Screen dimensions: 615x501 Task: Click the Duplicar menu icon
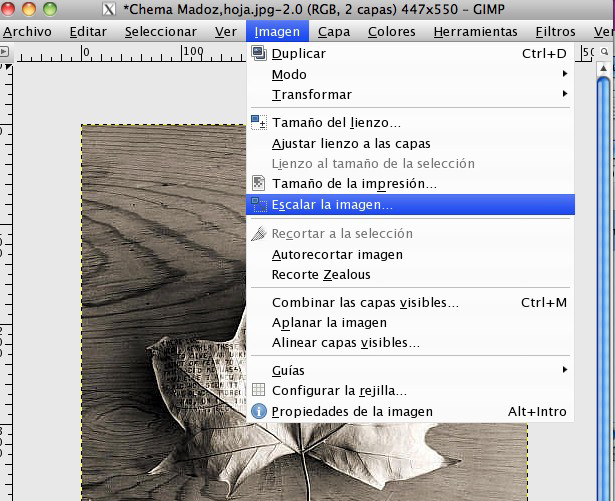point(259,53)
